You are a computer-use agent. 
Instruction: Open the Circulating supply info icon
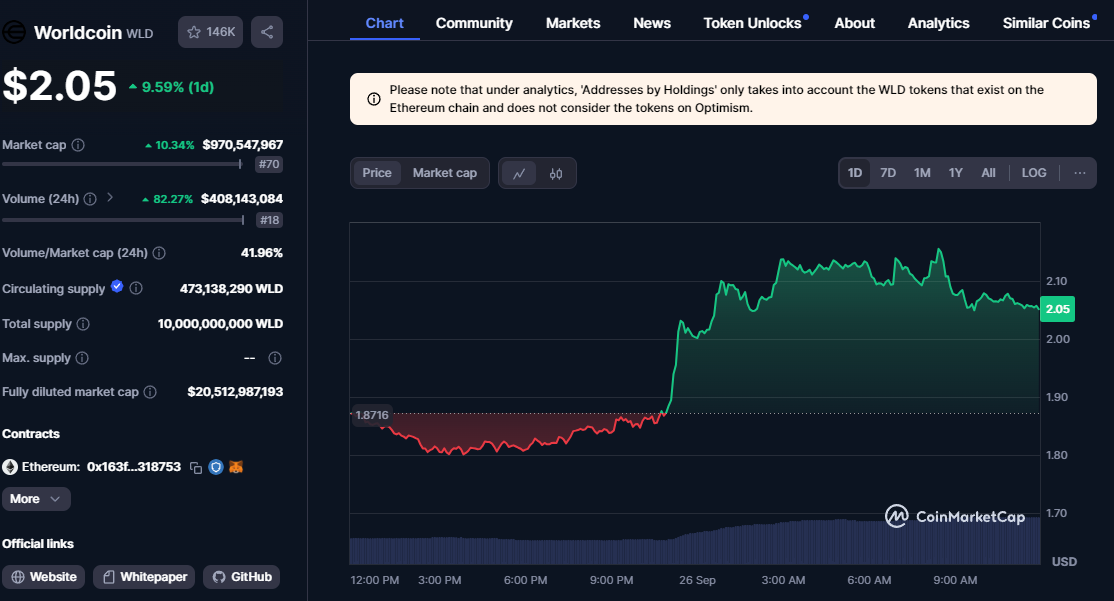pos(136,288)
